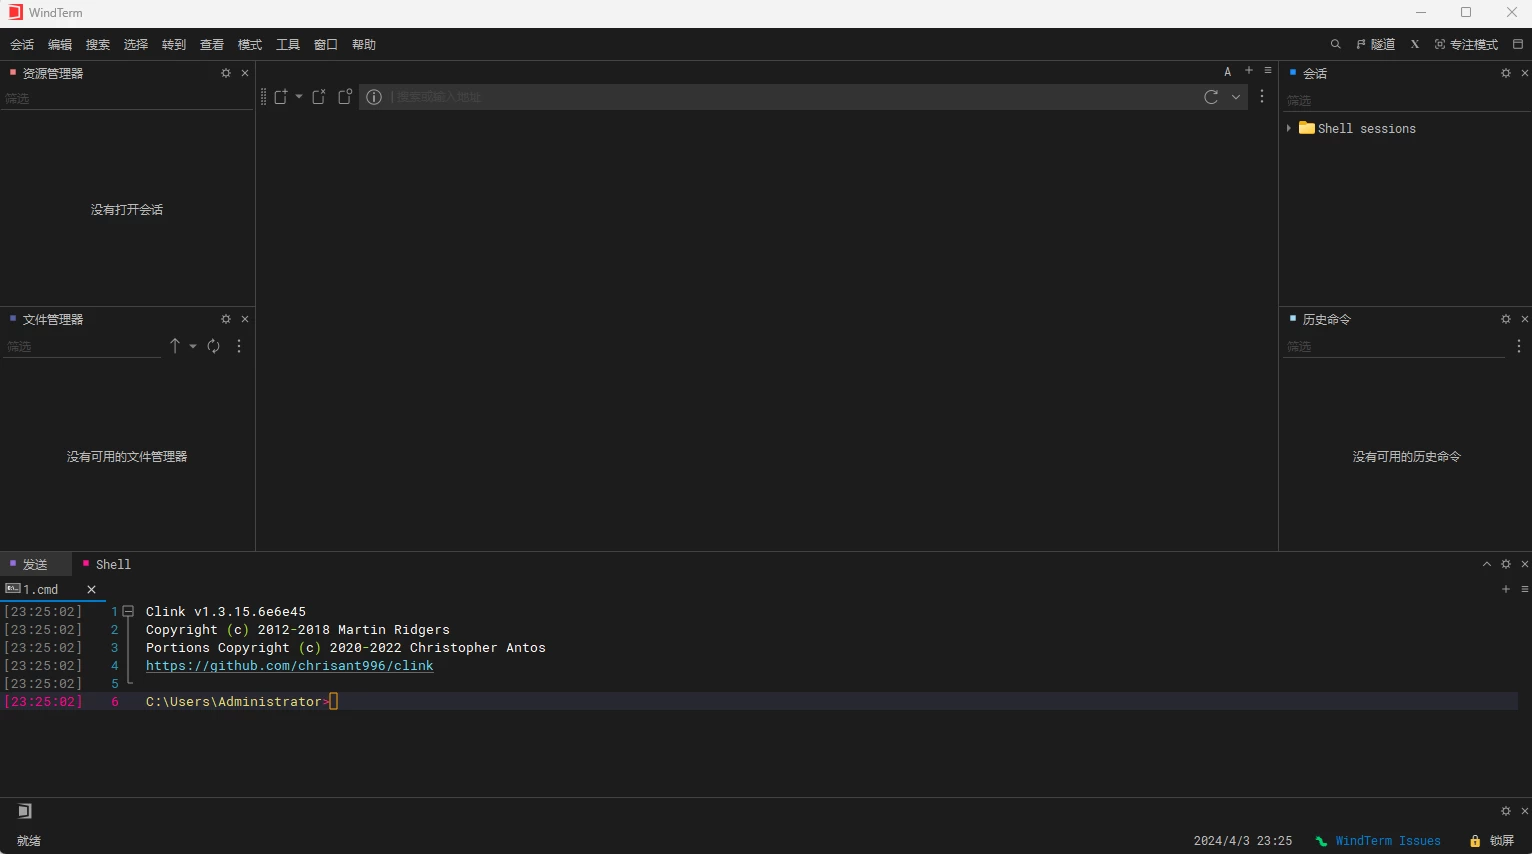The width and height of the screenshot is (1532, 854).
Task: Open the github.com/chrisant996/clink link
Action: pyautogui.click(x=289, y=666)
